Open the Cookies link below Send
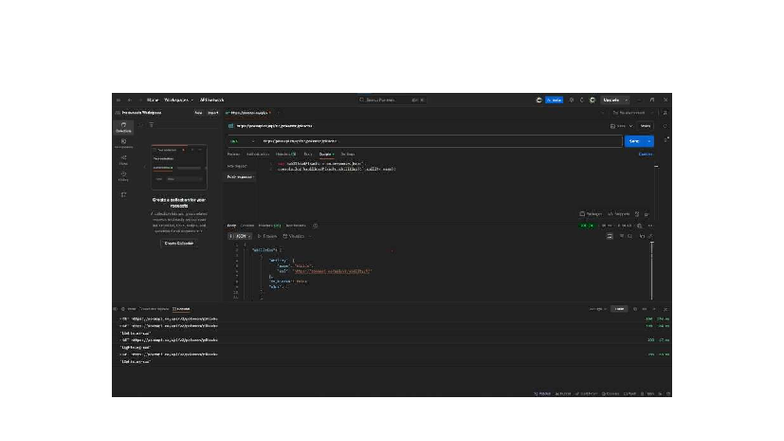Screen dimensions: 784x441 point(646,154)
